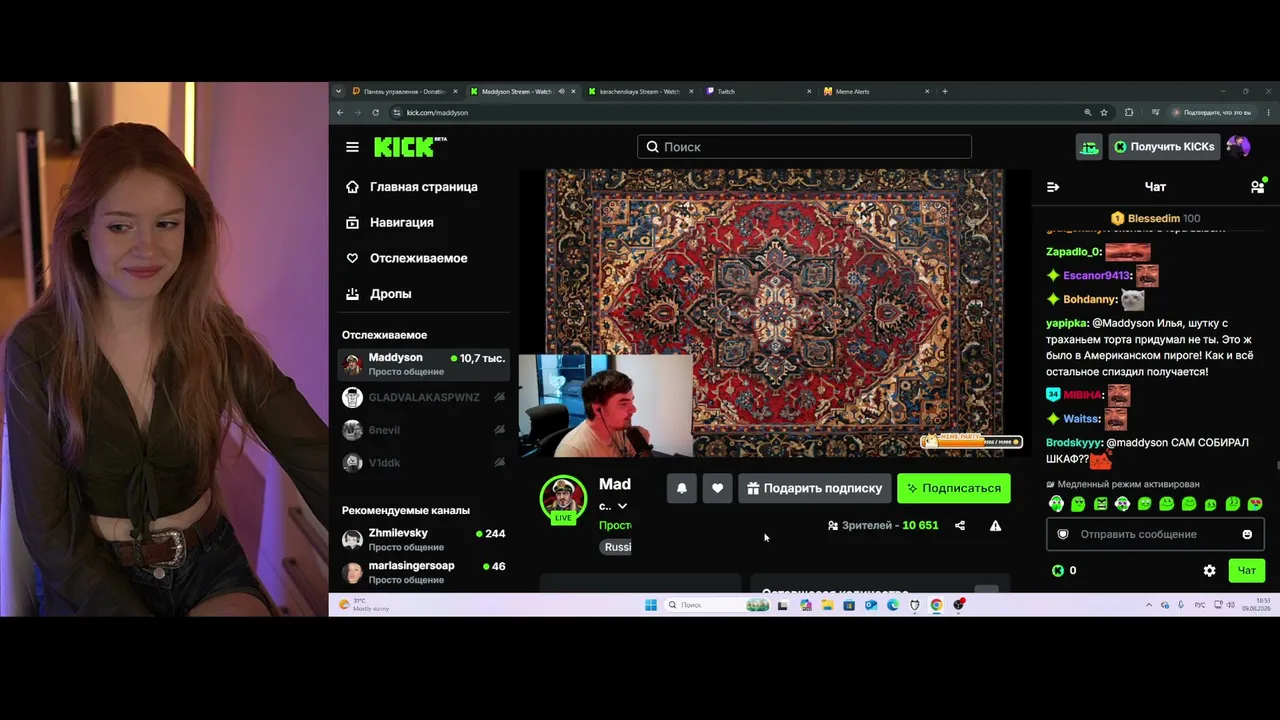
Task: Open the user profile avatar menu
Action: 1238,147
